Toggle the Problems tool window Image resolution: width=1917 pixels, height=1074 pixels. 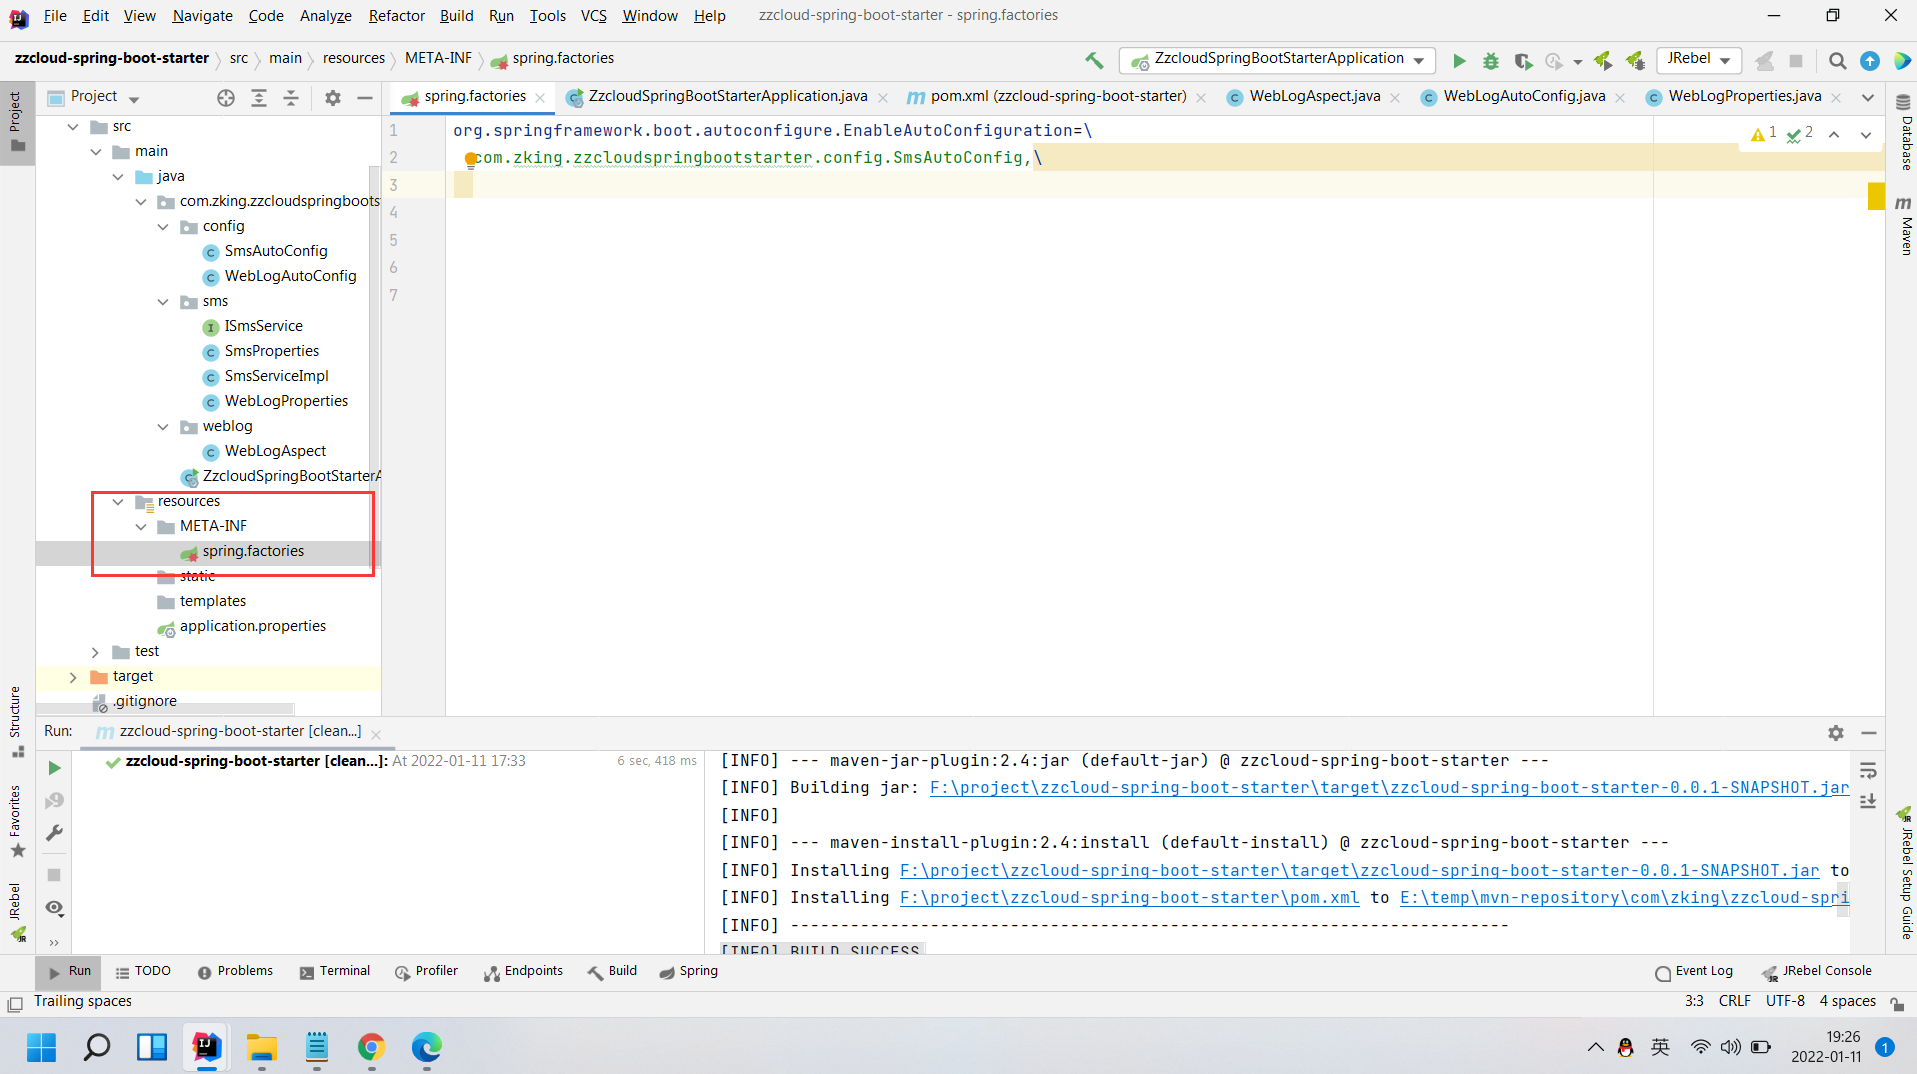(x=246, y=971)
